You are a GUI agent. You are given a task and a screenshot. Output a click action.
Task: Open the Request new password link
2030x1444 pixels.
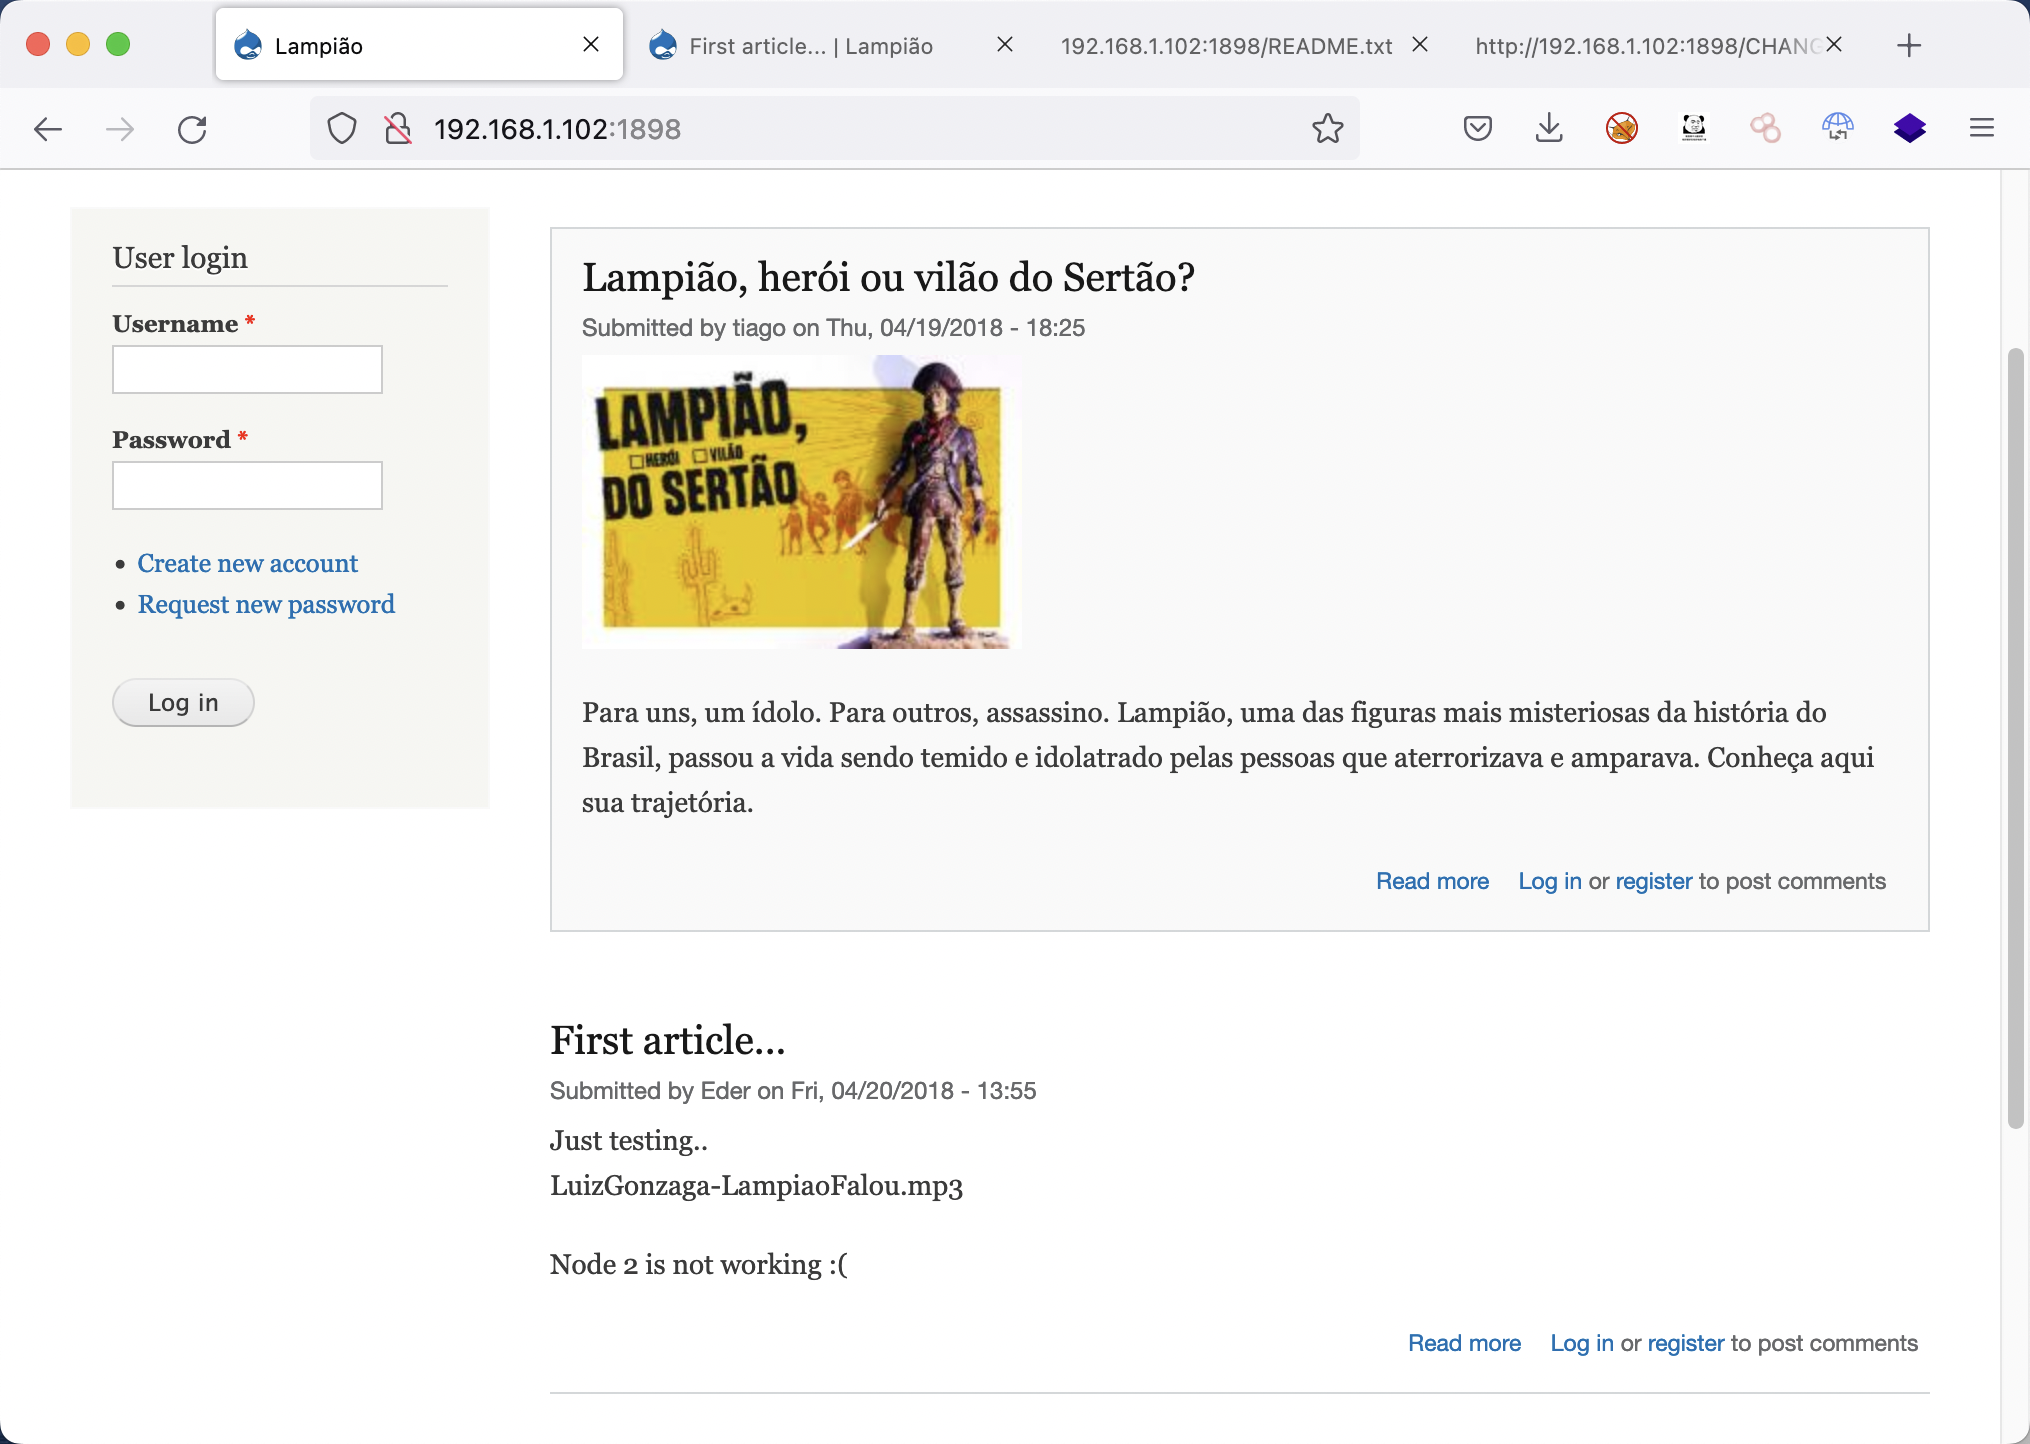pos(266,605)
